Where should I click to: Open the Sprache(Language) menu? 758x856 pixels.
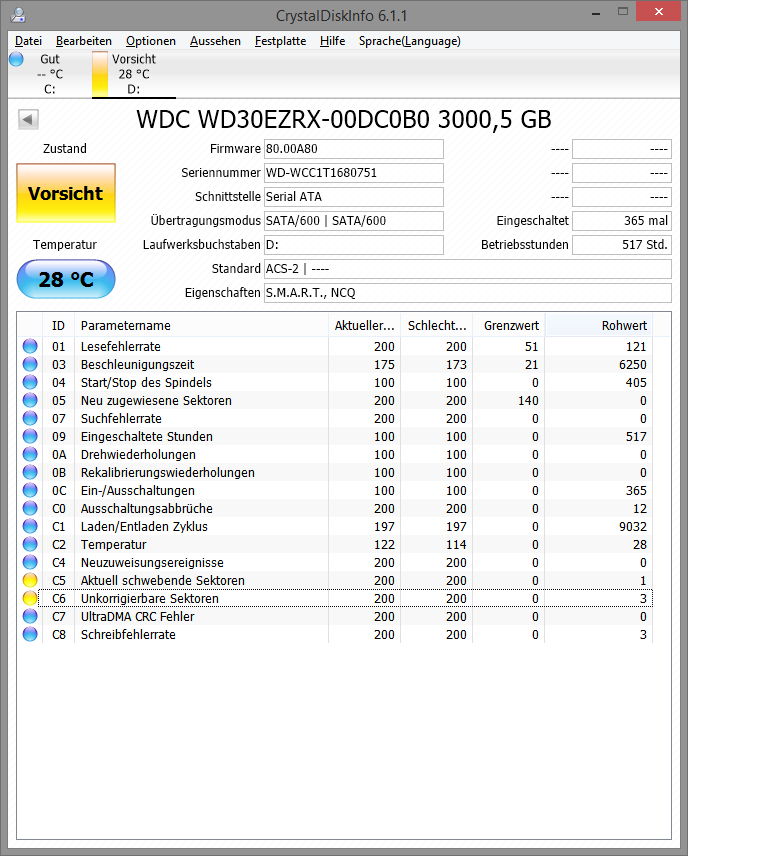(410, 41)
